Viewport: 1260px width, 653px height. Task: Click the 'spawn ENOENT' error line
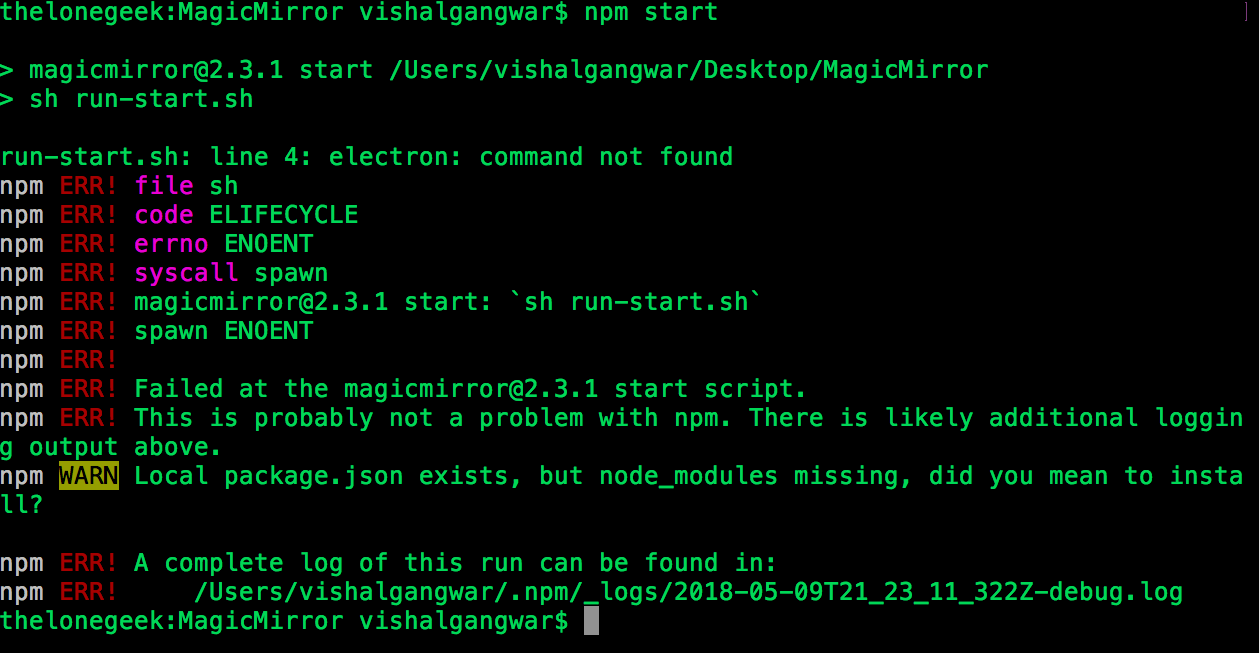pos(224,331)
